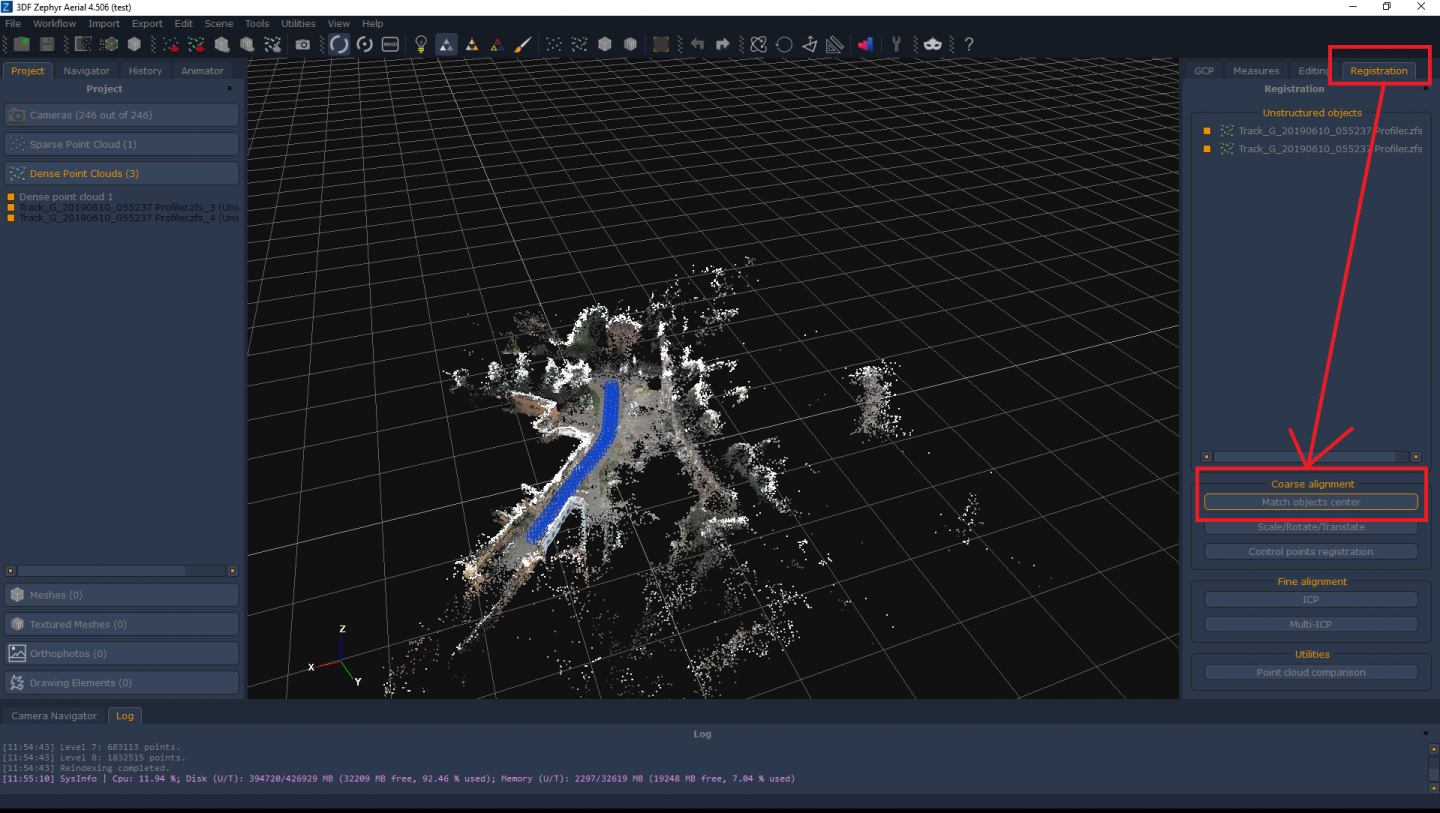Open the Camera Navigator tab
Screen dimensions: 1440x813
point(54,716)
